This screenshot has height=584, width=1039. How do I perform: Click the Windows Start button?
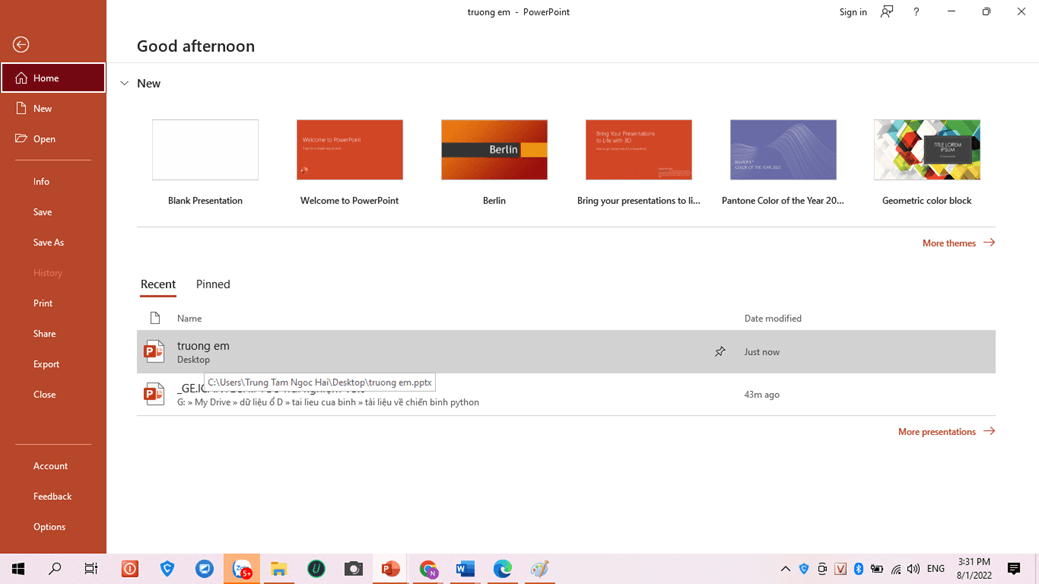(x=18, y=569)
